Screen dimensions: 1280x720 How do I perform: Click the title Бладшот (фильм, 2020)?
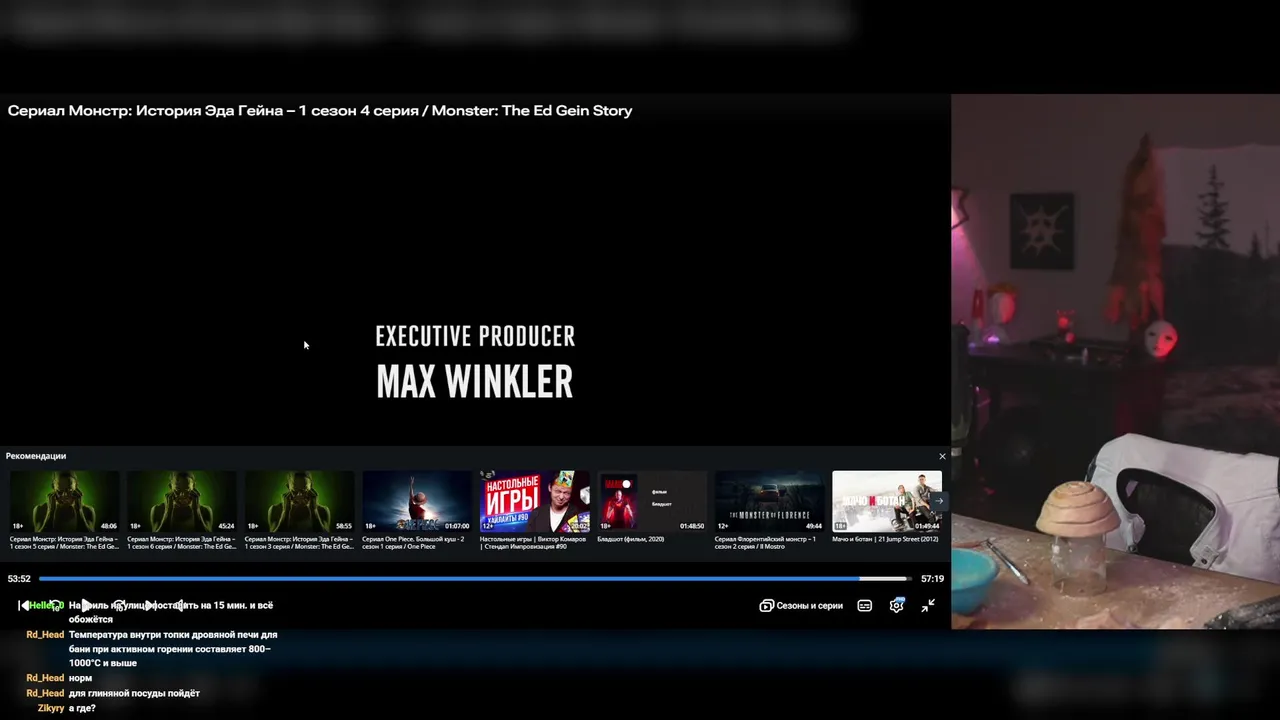pos(631,539)
